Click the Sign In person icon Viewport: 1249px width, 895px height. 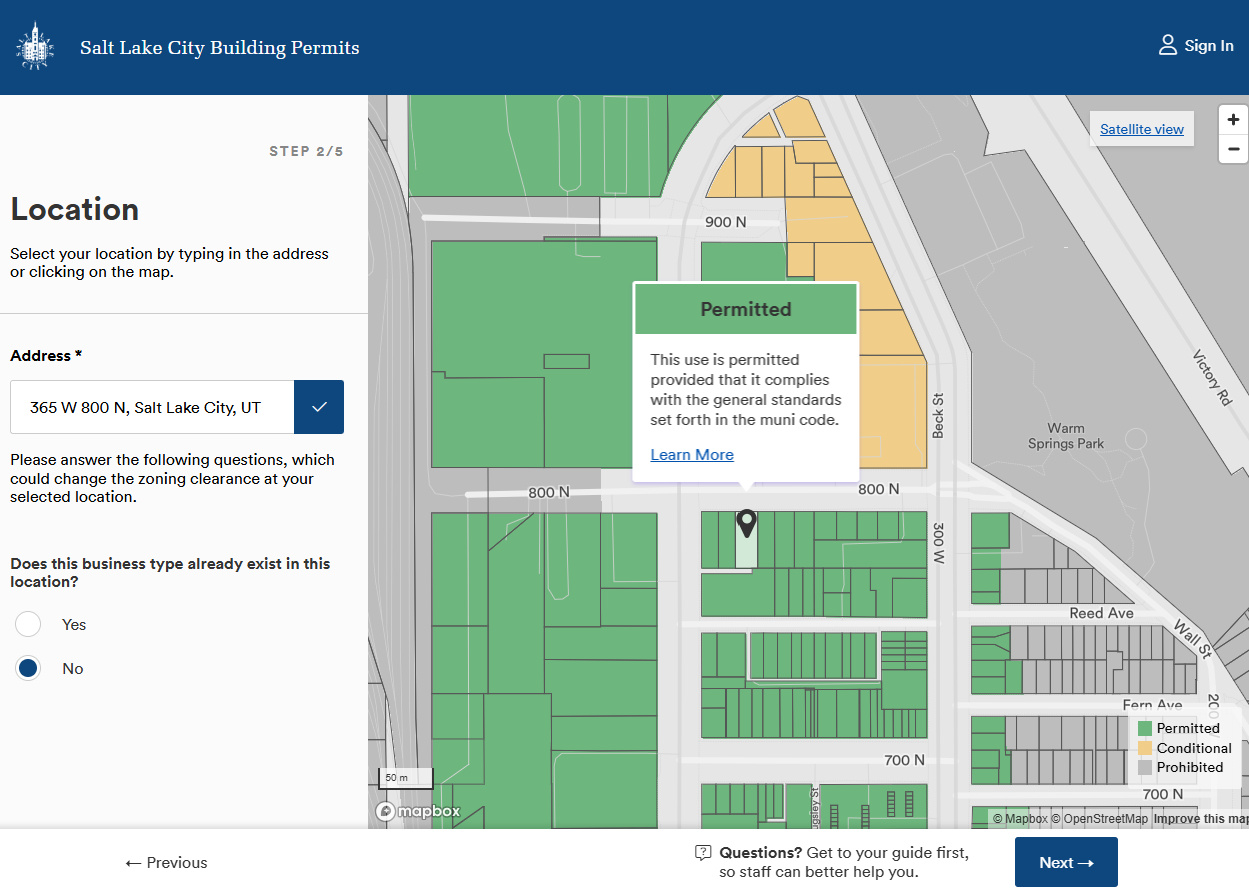[x=1167, y=44]
